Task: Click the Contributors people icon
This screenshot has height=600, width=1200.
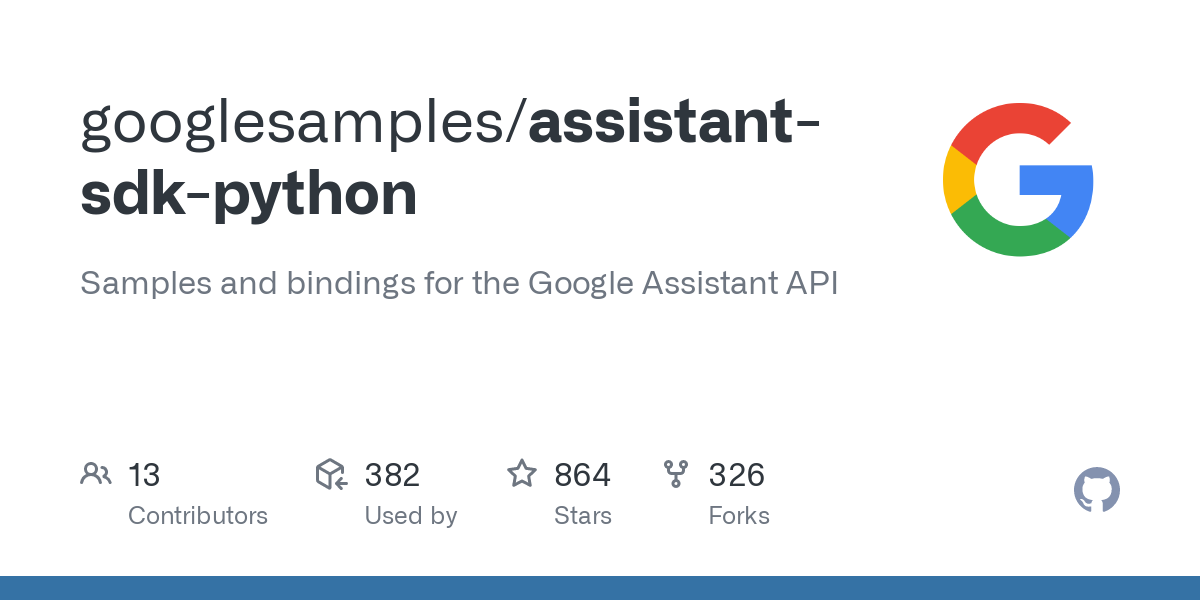Action: pyautogui.click(x=95, y=474)
